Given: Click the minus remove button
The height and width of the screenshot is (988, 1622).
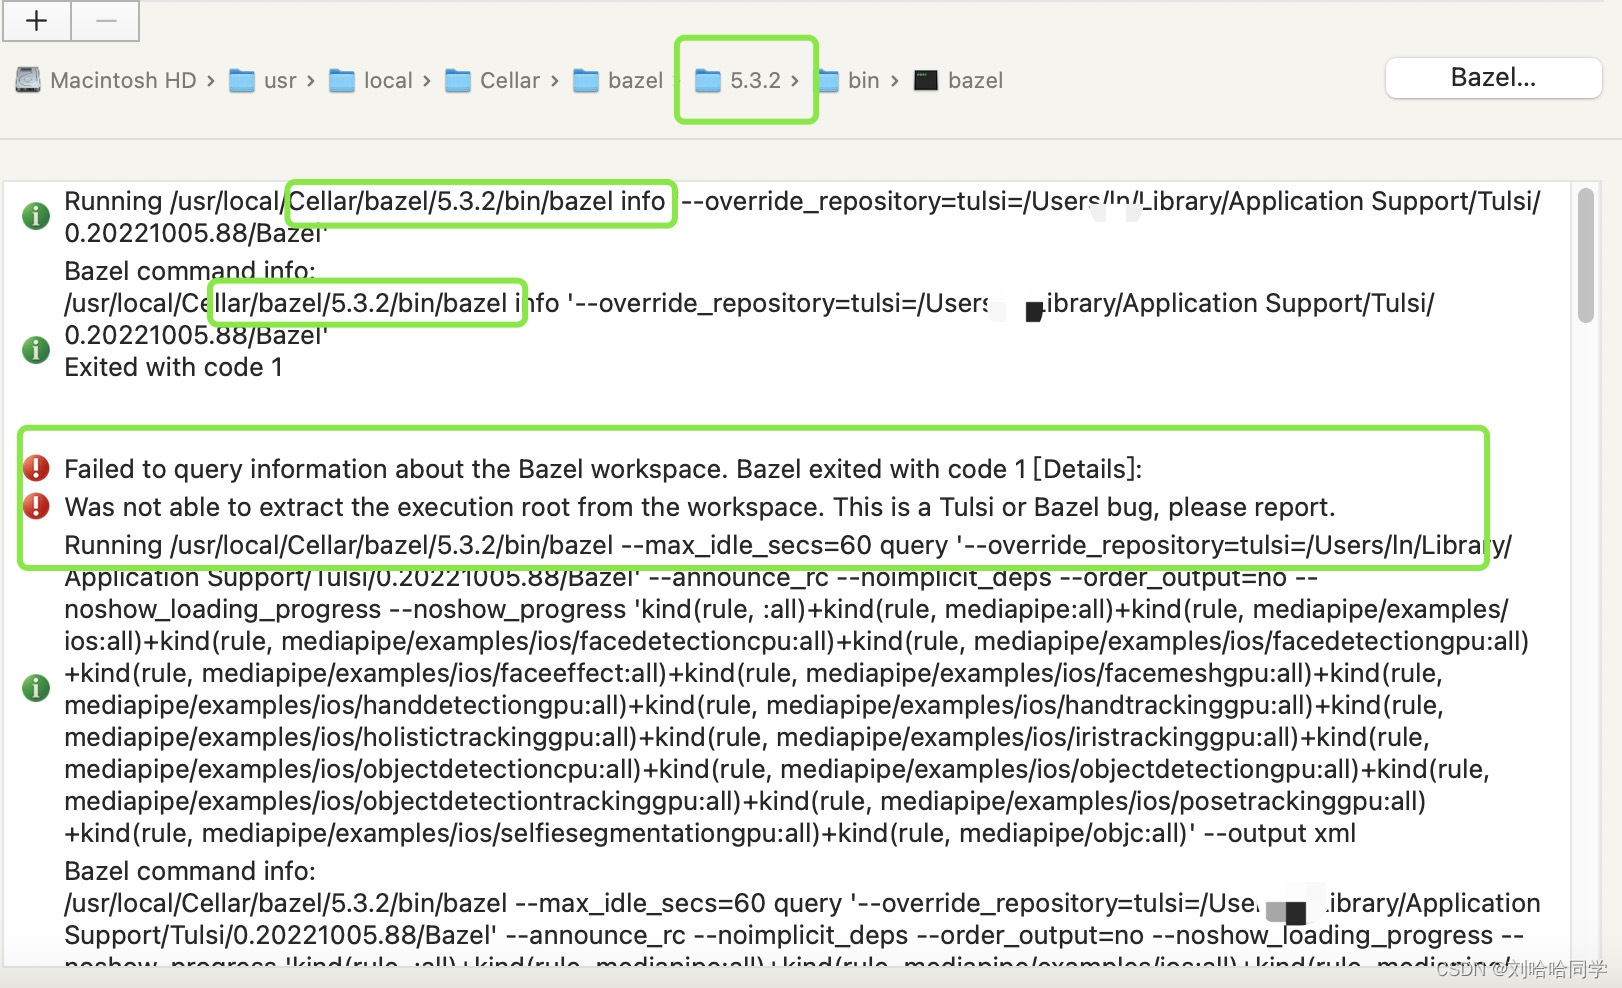Looking at the screenshot, I should [x=106, y=21].
